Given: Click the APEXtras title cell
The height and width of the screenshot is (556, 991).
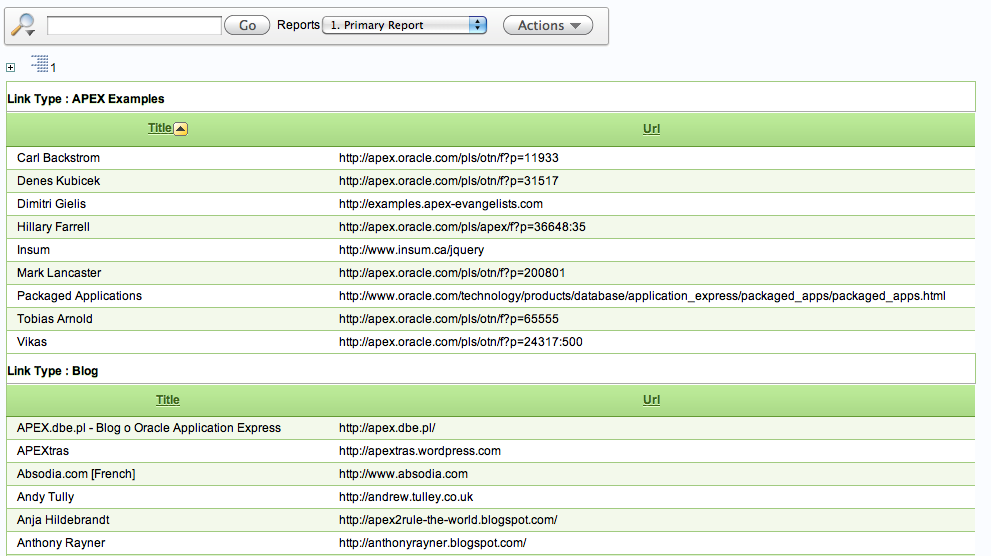Looking at the screenshot, I should pos(43,450).
